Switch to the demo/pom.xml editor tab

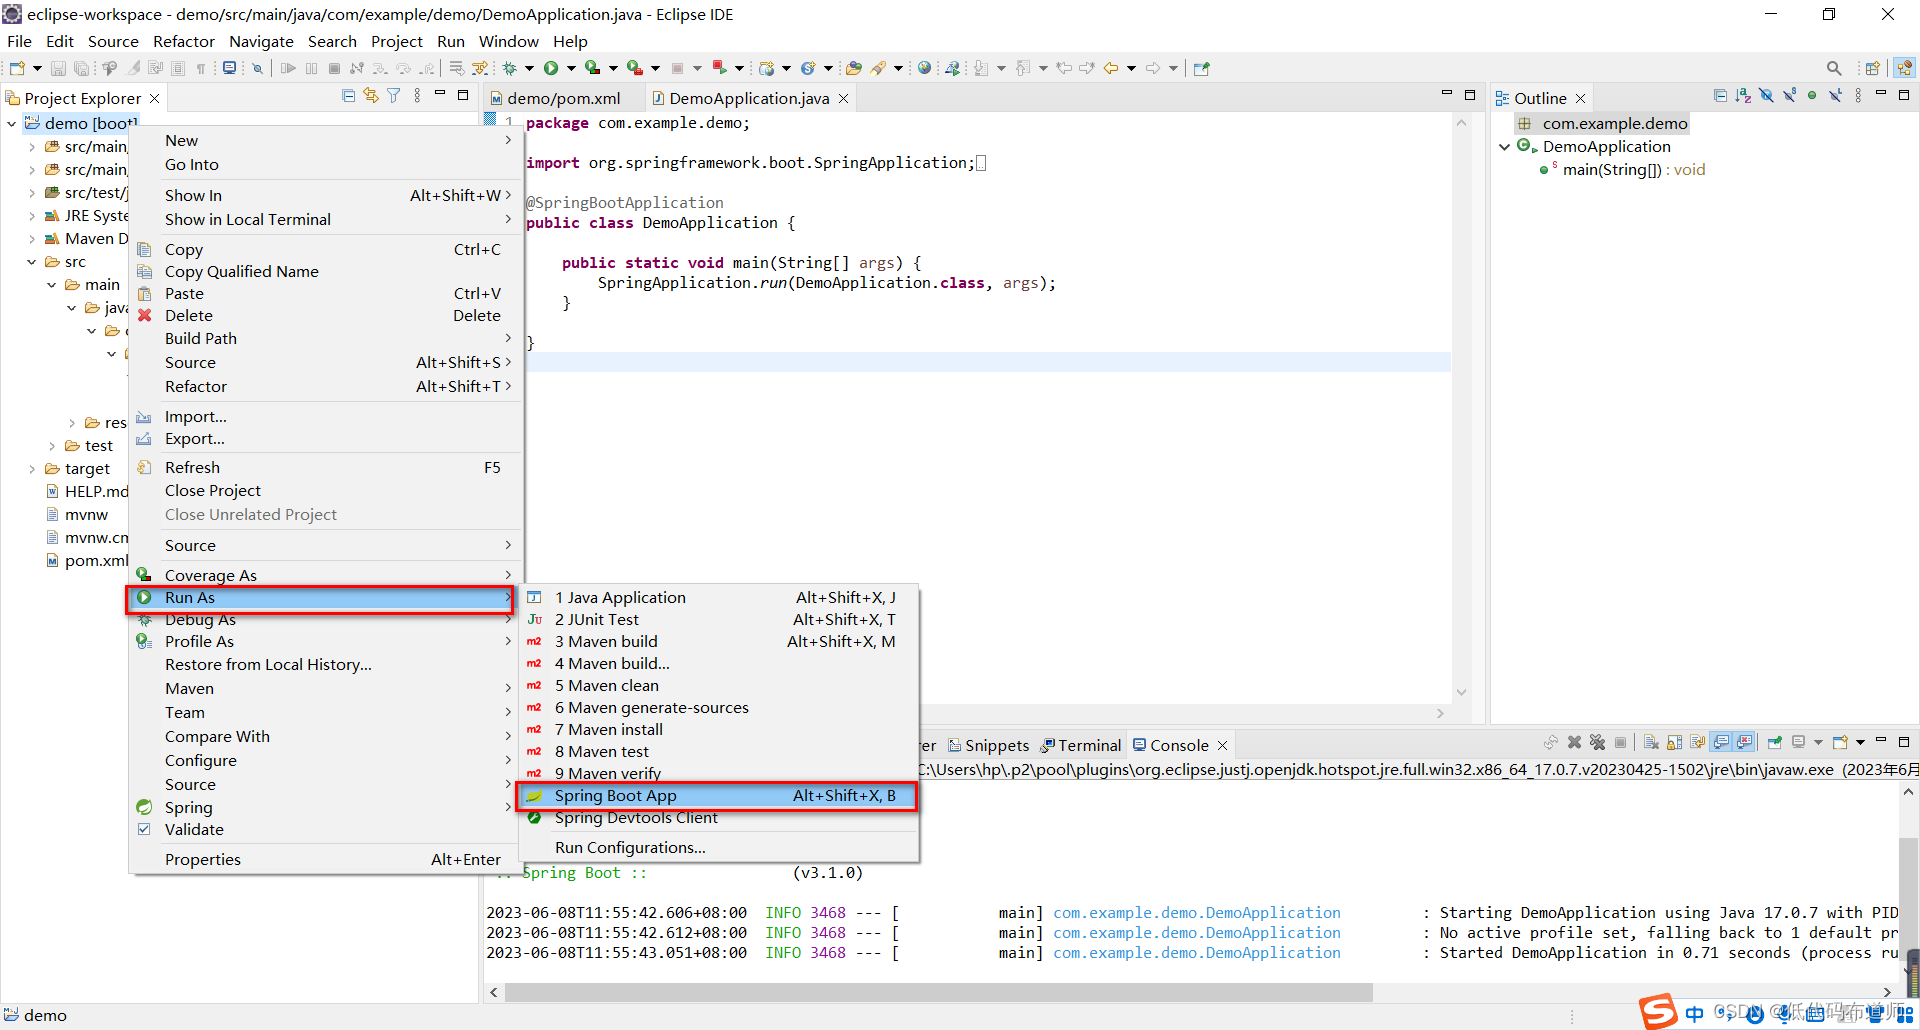(x=563, y=98)
